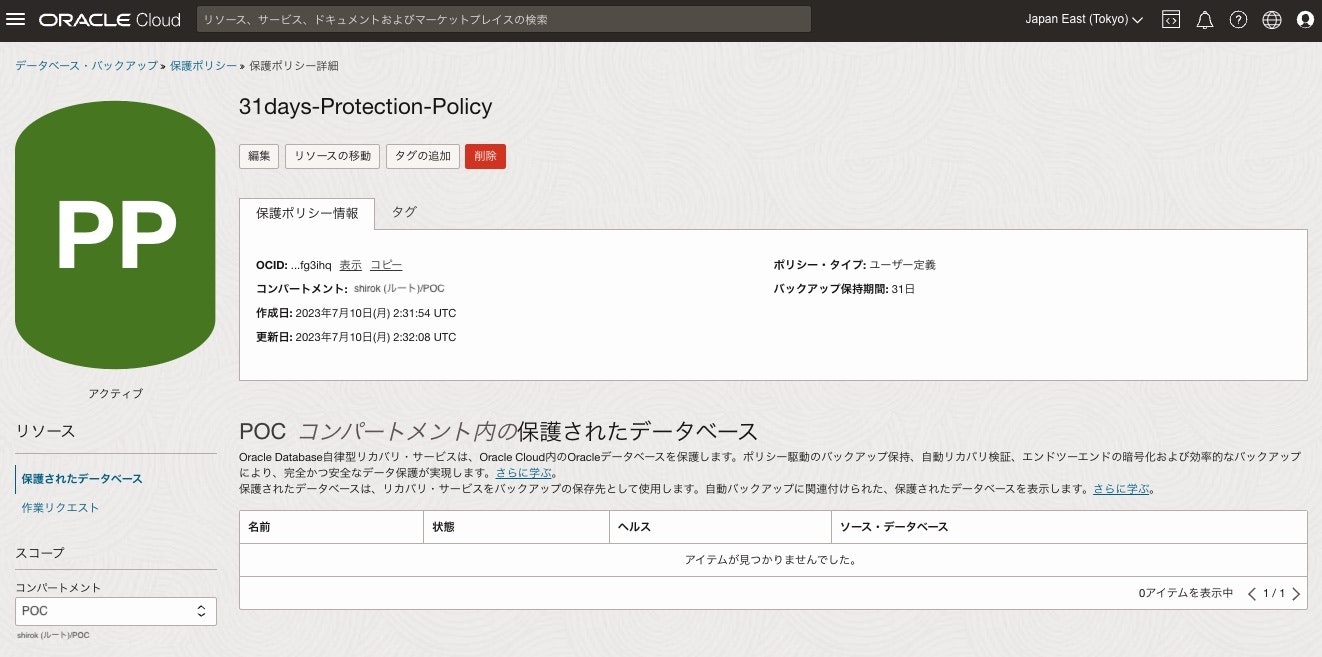Open the help question mark icon
Screen dimensions: 1322x657
(x=1238, y=20)
